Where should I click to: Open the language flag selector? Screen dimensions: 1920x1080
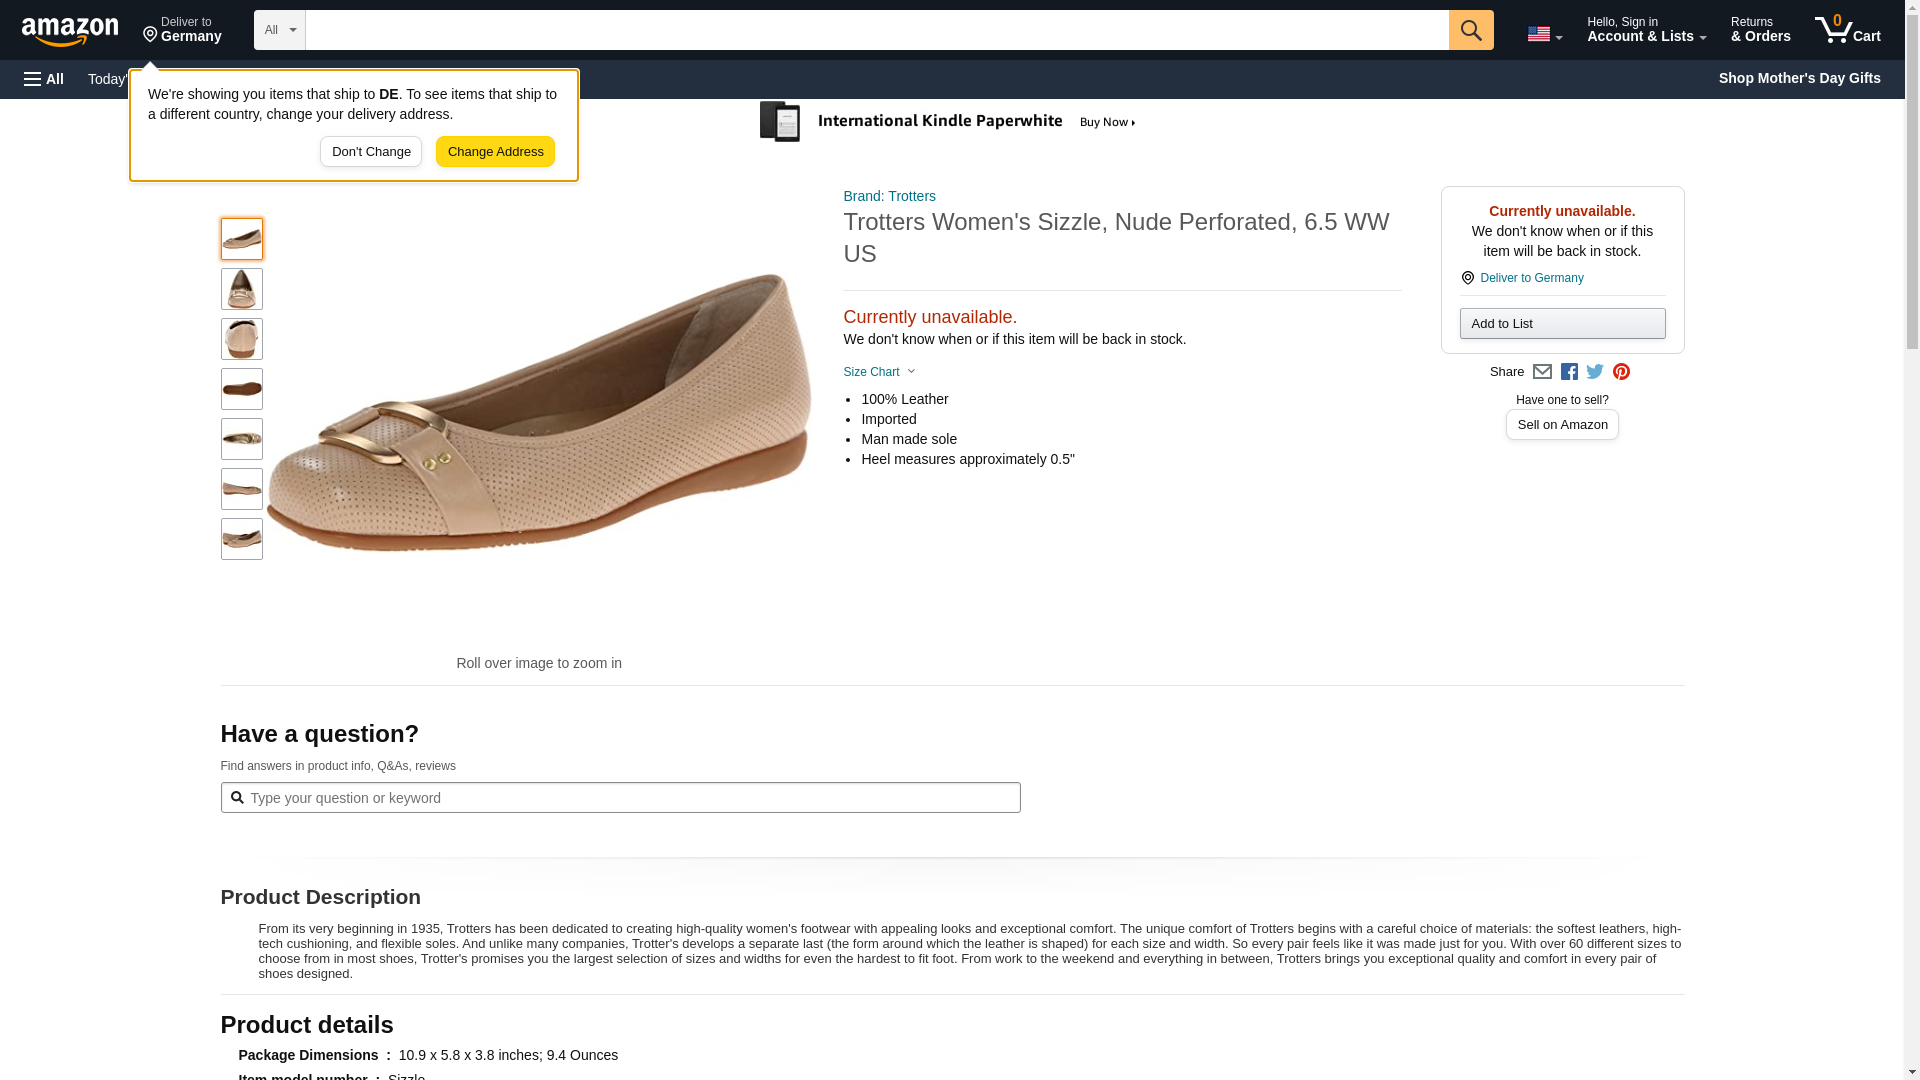pyautogui.click(x=1544, y=34)
